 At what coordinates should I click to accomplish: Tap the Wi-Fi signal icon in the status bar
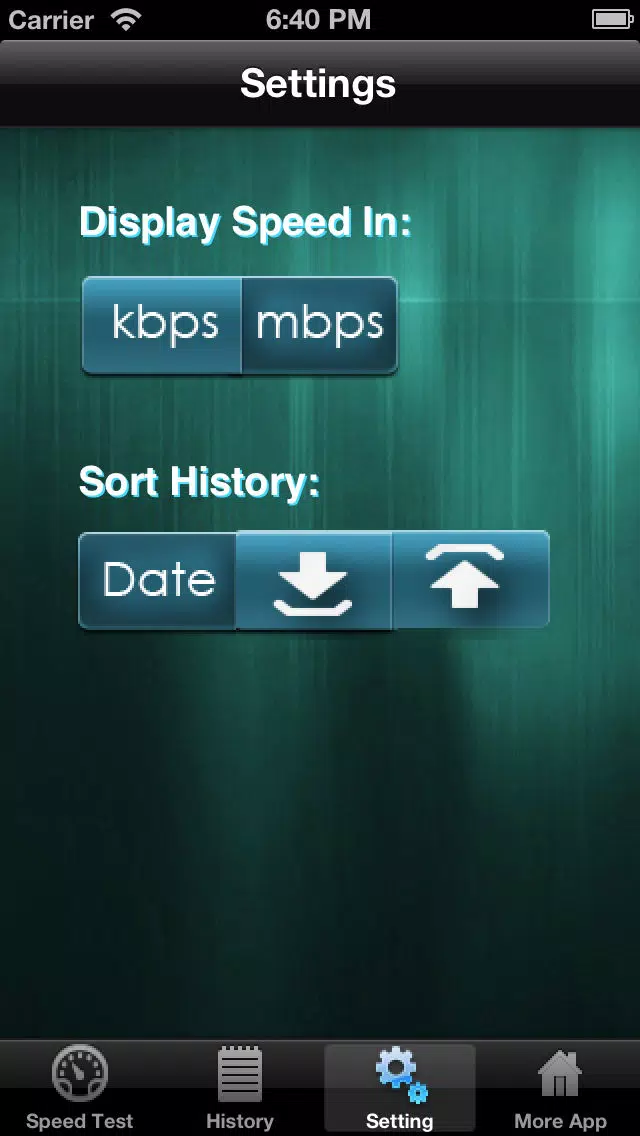(x=127, y=20)
